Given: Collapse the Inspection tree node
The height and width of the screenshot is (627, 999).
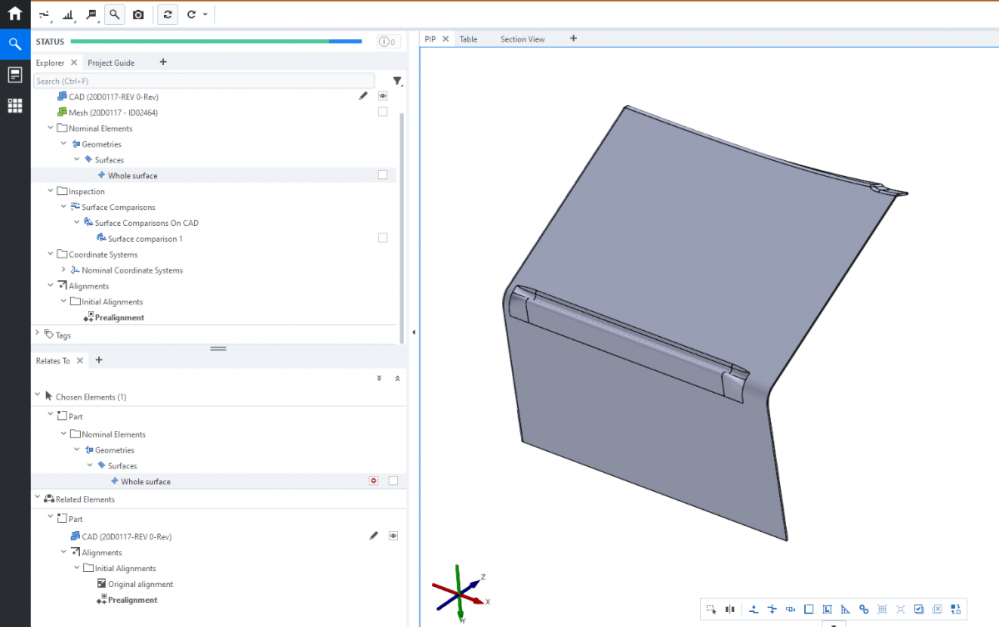Looking at the screenshot, I should click(x=50, y=191).
